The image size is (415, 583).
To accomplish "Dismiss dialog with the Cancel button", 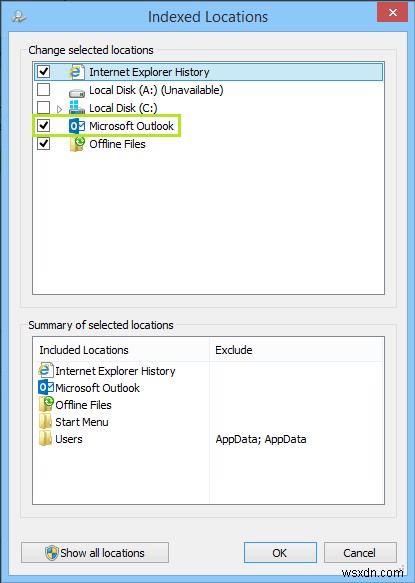I will pyautogui.click(x=360, y=553).
